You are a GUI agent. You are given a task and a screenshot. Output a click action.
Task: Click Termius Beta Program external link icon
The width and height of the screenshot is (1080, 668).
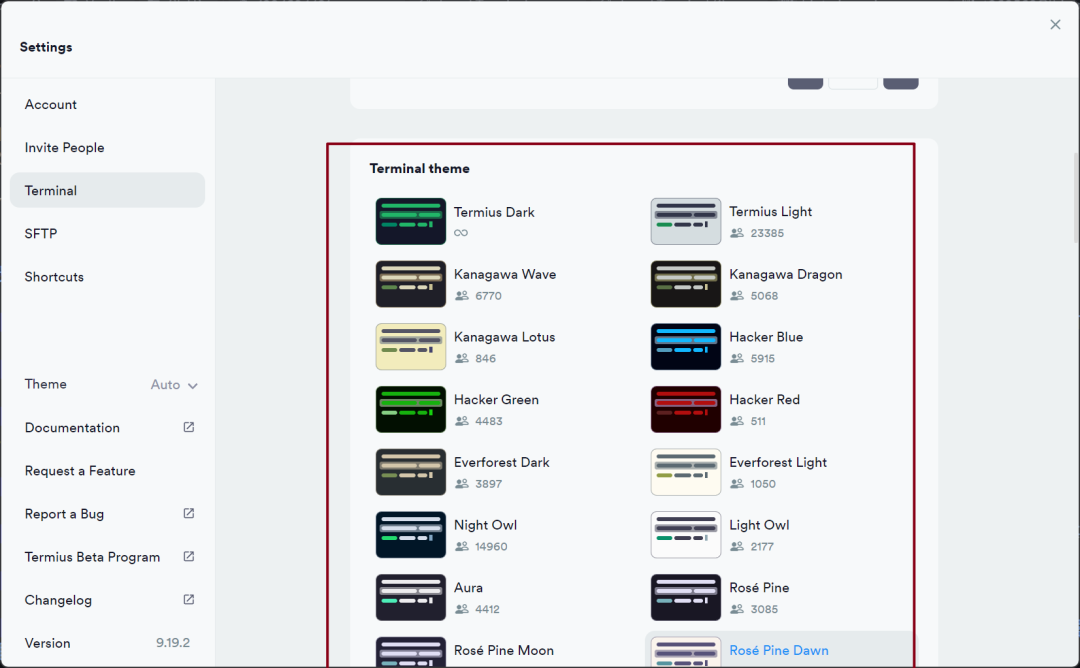click(x=189, y=556)
